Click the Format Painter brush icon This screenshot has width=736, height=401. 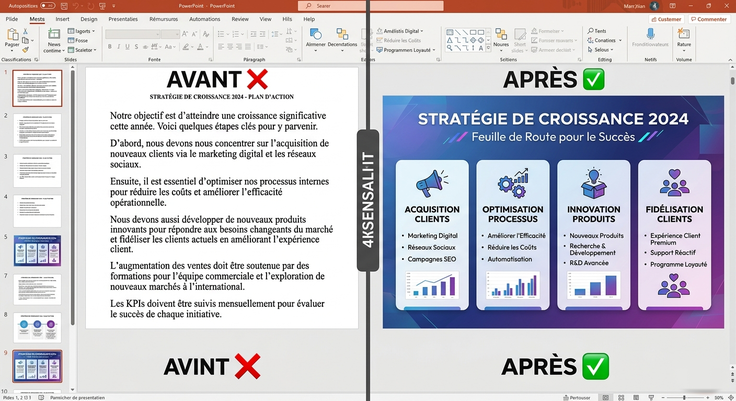click(x=25, y=49)
